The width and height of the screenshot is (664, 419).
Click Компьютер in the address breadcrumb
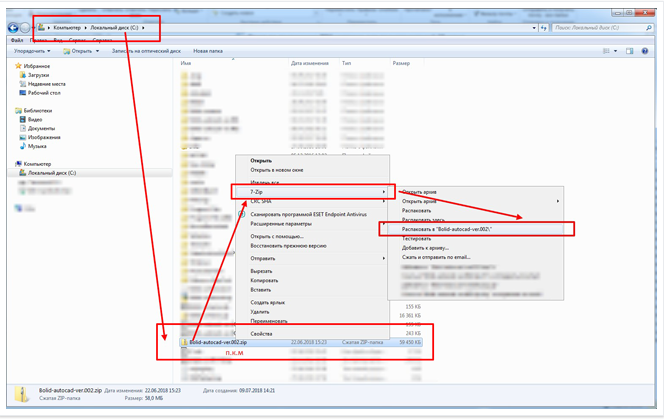67,28
